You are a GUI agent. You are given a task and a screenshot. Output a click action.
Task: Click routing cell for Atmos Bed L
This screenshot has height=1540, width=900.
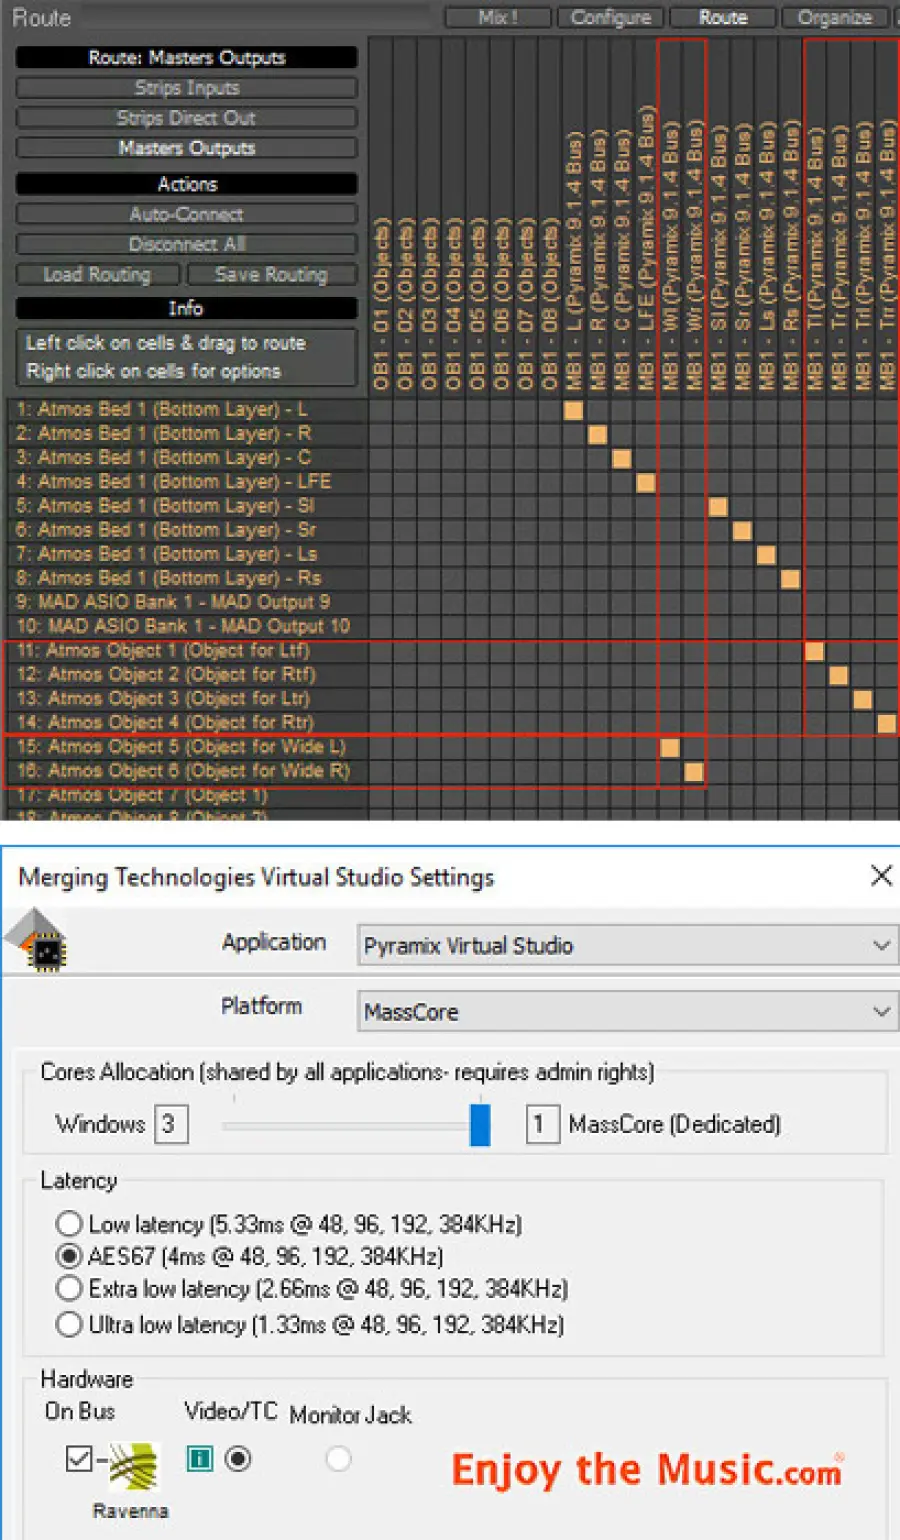point(573,410)
